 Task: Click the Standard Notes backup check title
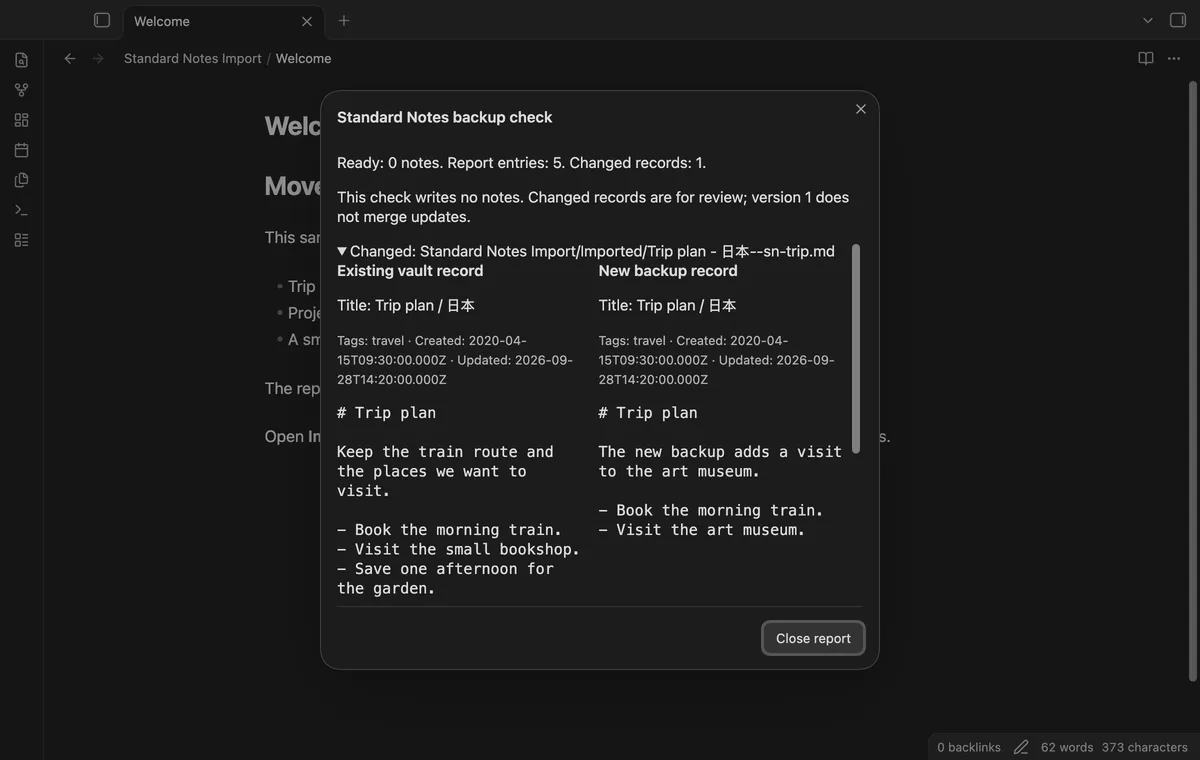coord(445,117)
